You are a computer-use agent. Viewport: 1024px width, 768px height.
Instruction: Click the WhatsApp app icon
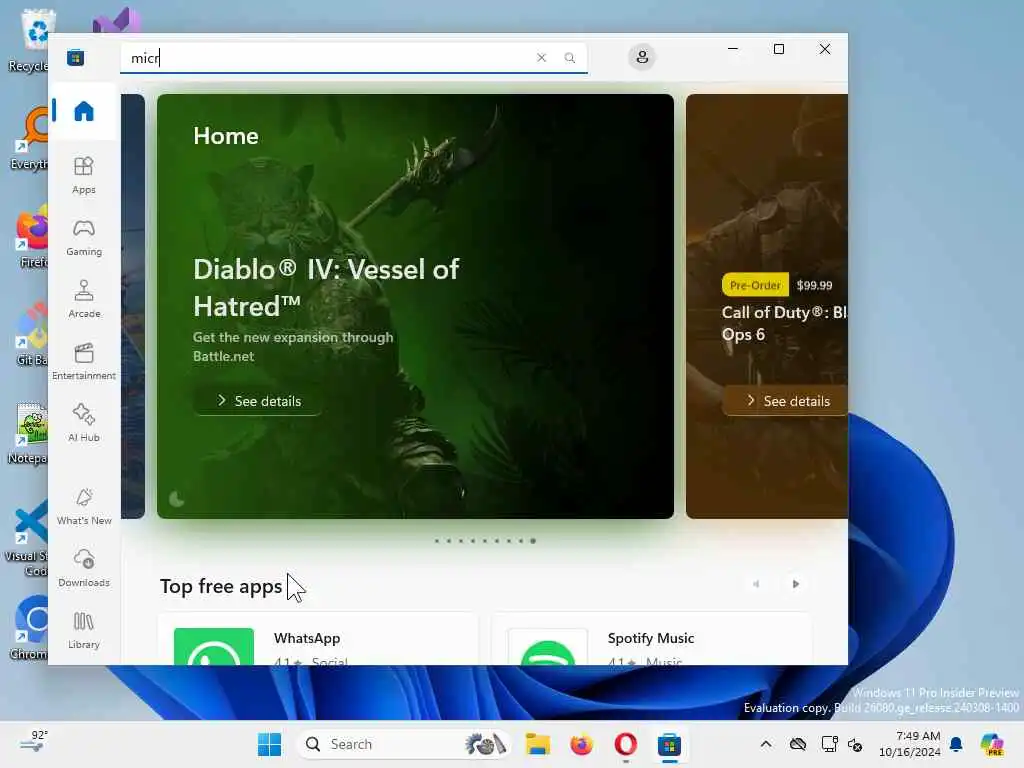214,647
